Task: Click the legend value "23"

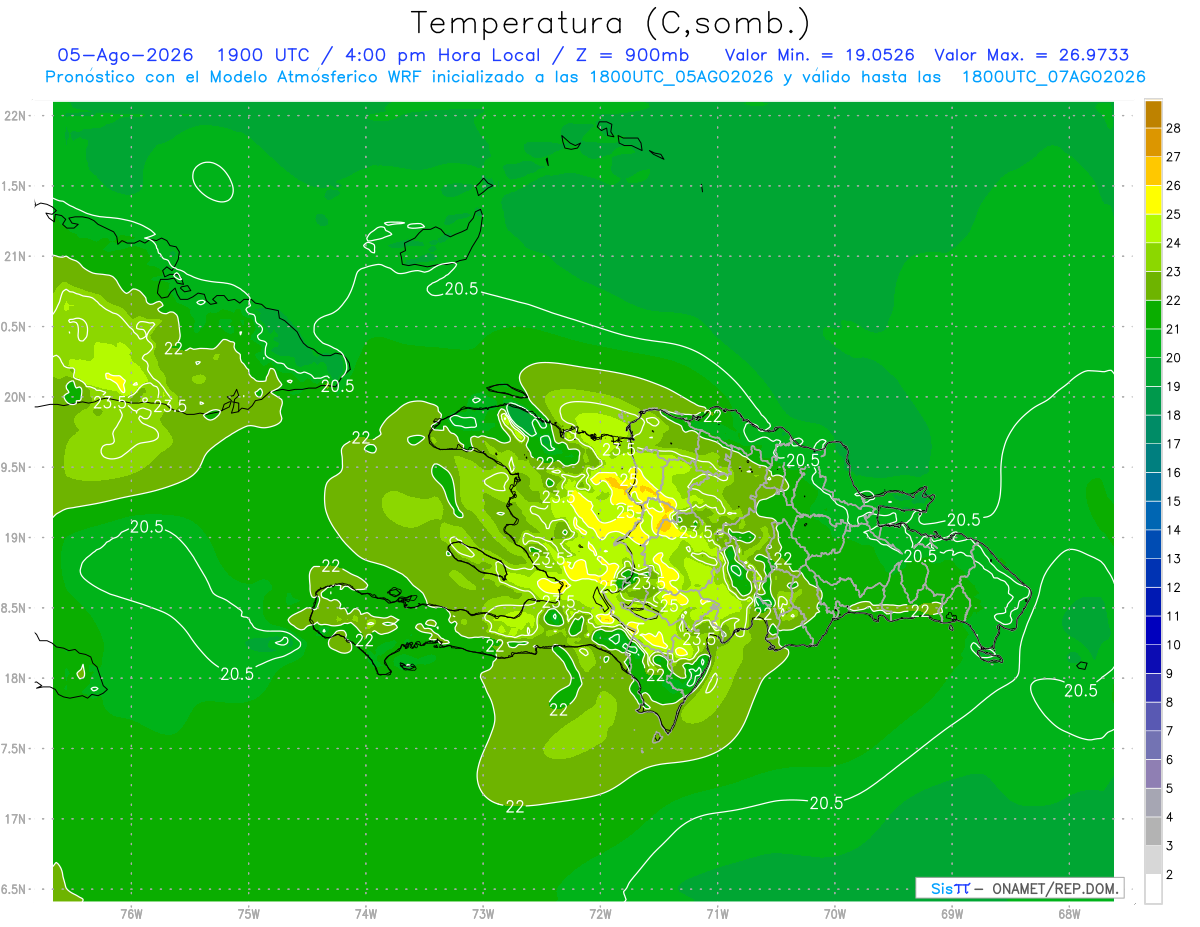Action: pyautogui.click(x=1173, y=272)
